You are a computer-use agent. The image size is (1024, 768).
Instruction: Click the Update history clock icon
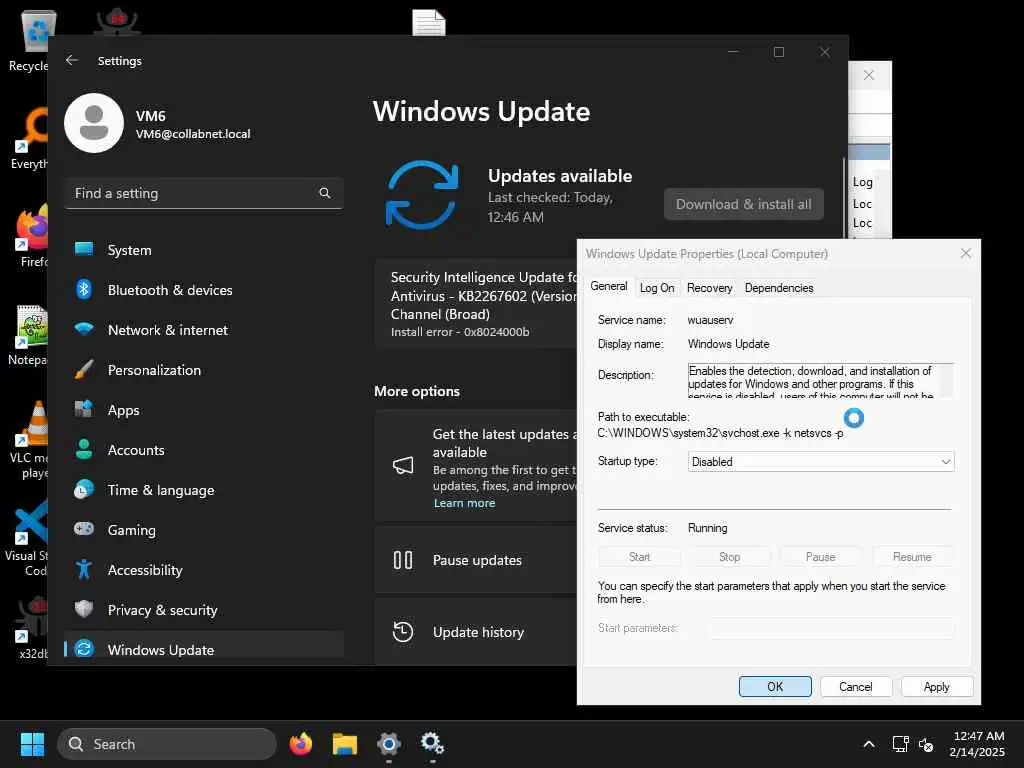click(403, 632)
